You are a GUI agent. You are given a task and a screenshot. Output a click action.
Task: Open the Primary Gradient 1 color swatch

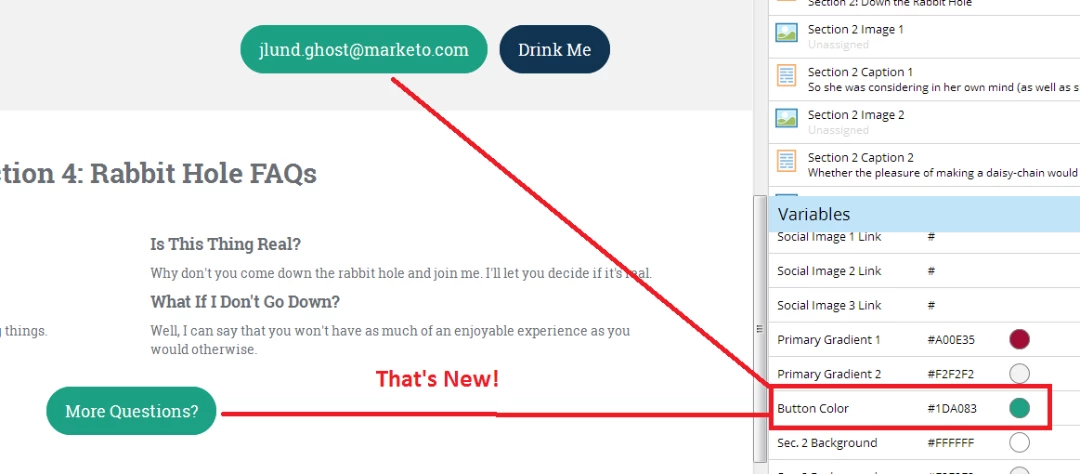[1019, 340]
